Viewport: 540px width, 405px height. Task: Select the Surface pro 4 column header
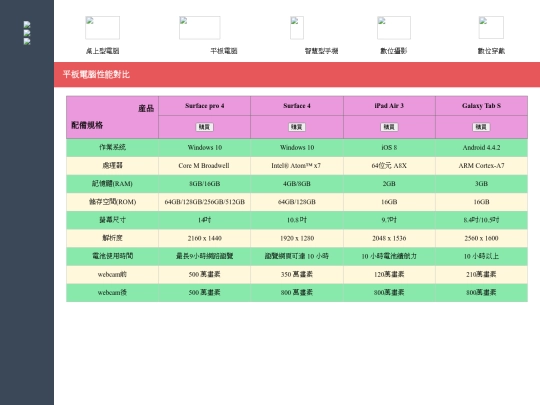(x=205, y=106)
